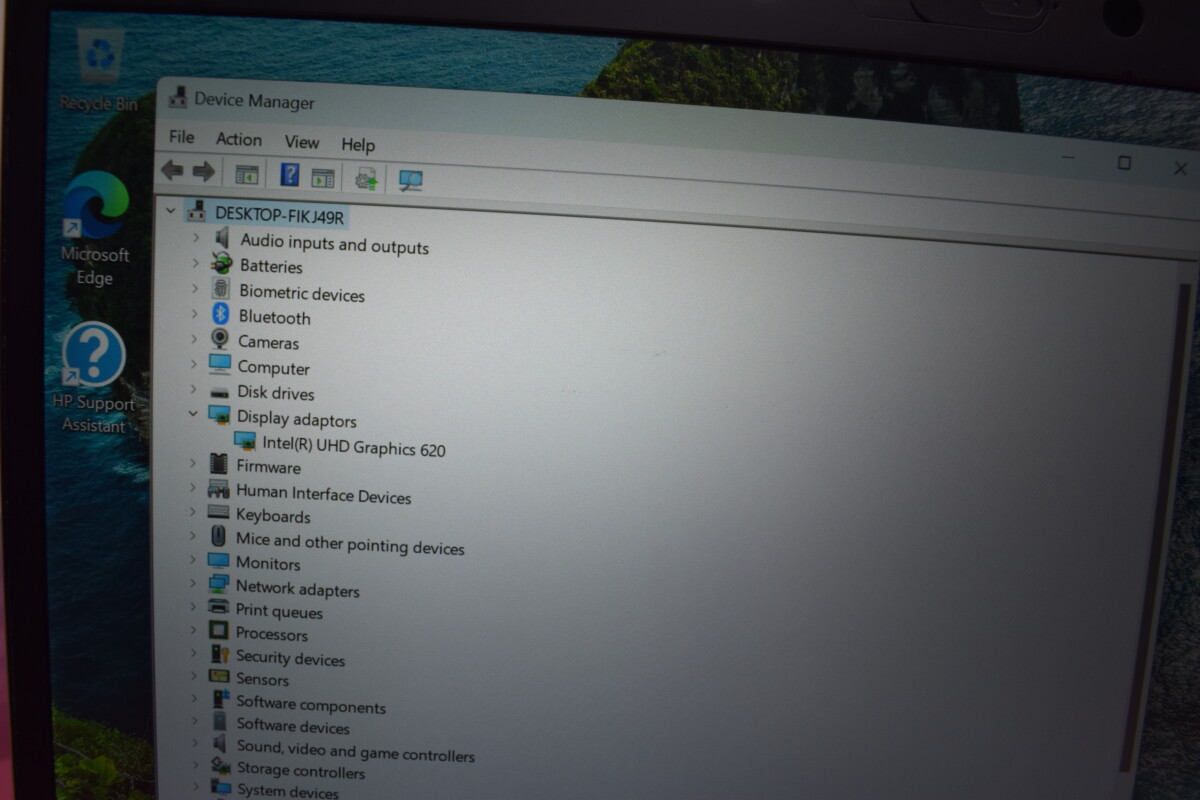1200x800 pixels.
Task: Click the Cameras category icon
Action: (220, 340)
